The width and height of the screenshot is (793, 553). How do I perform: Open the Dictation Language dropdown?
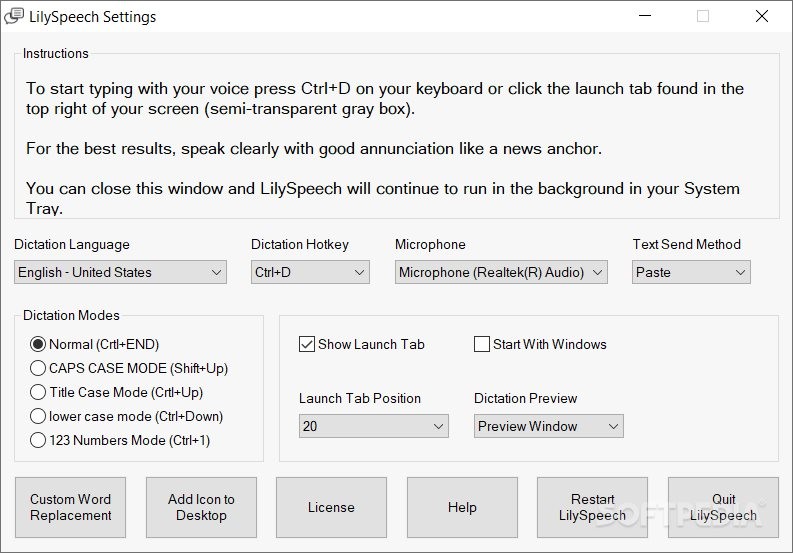120,272
